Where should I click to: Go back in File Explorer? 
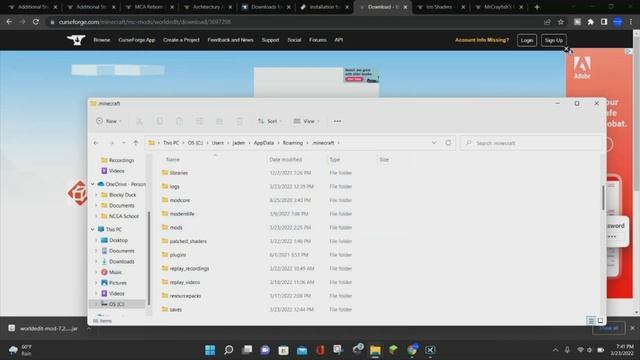tap(96, 143)
